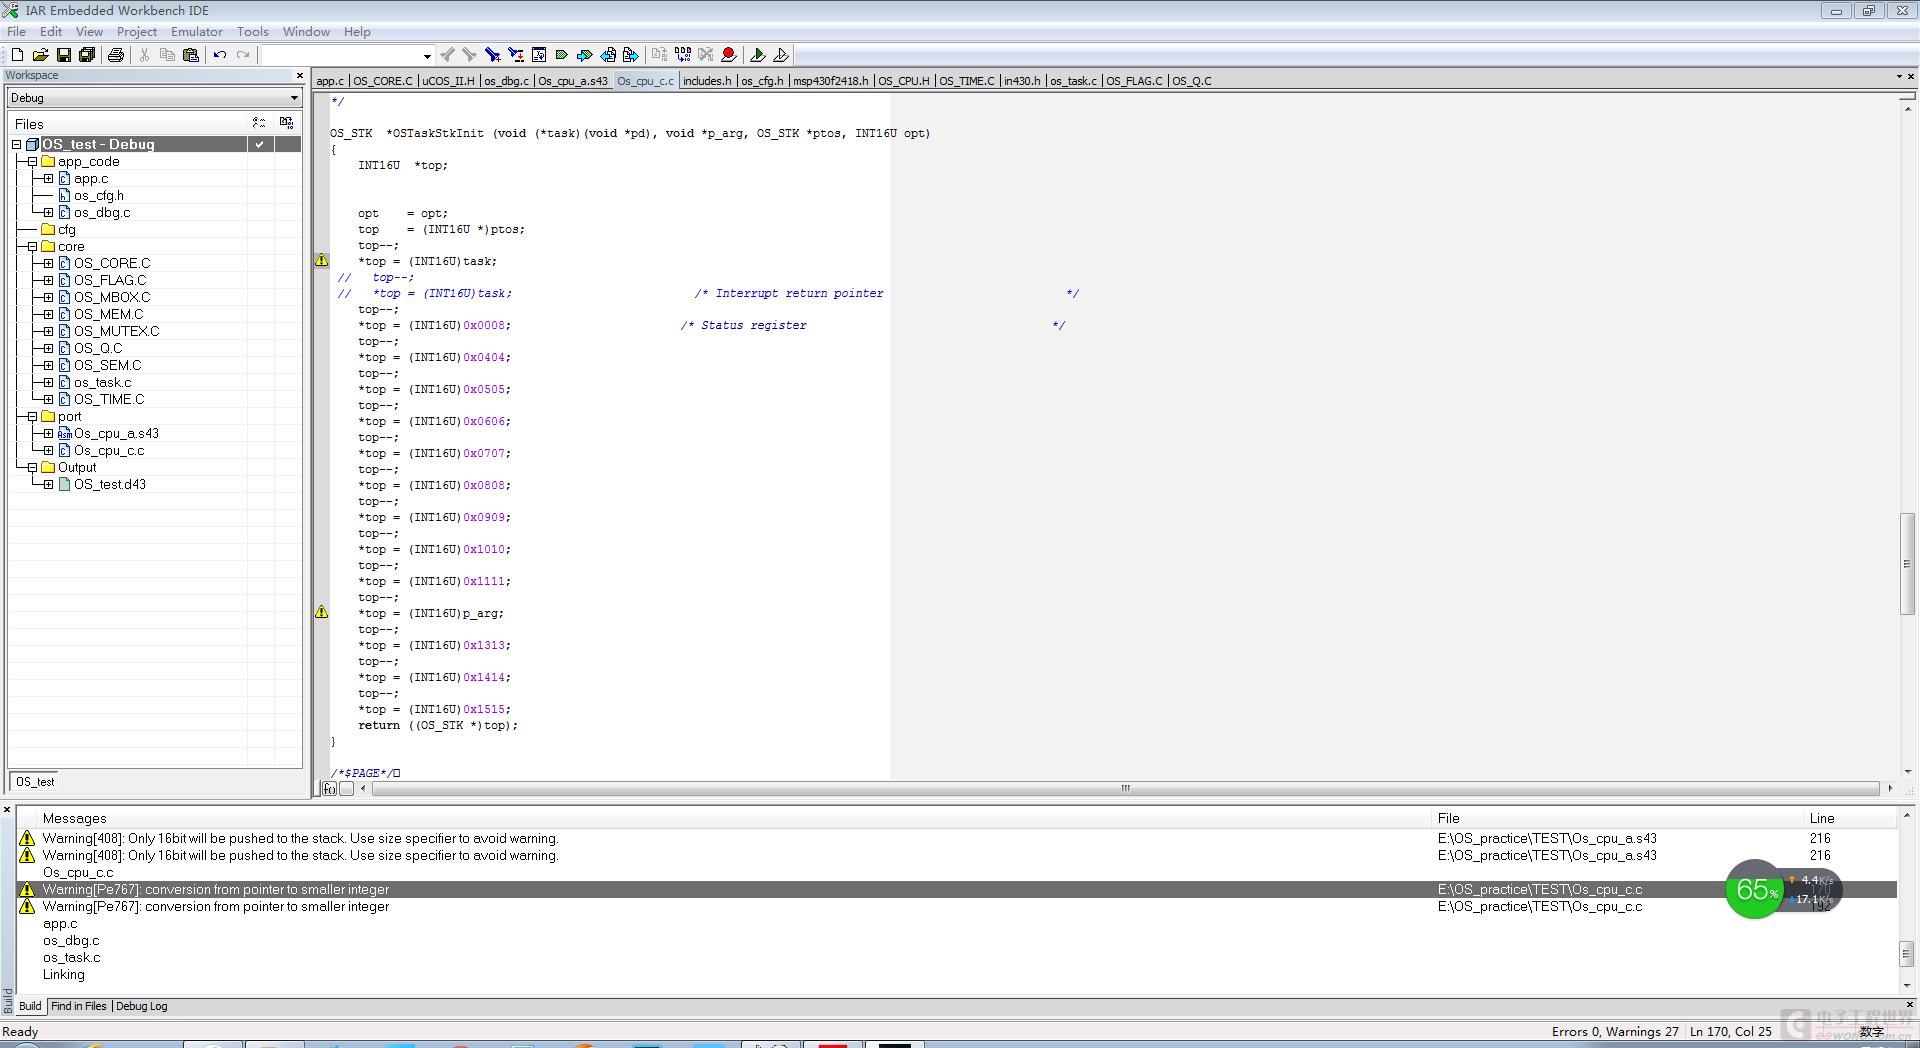Select the Build messages tab
The width and height of the screenshot is (1920, 1048).
(x=30, y=1006)
